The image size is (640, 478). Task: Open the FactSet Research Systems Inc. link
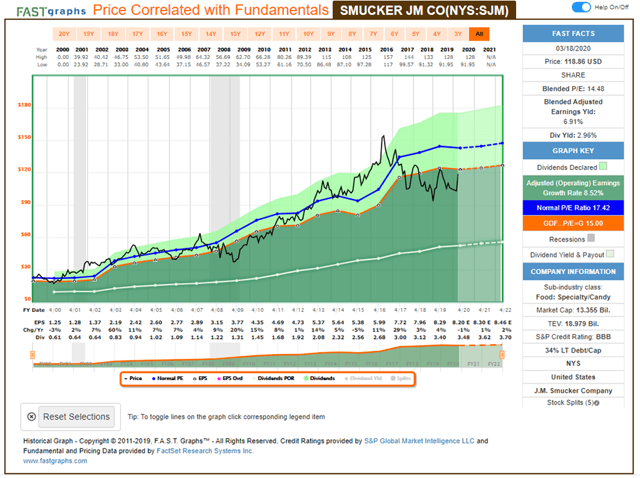(x=206, y=452)
